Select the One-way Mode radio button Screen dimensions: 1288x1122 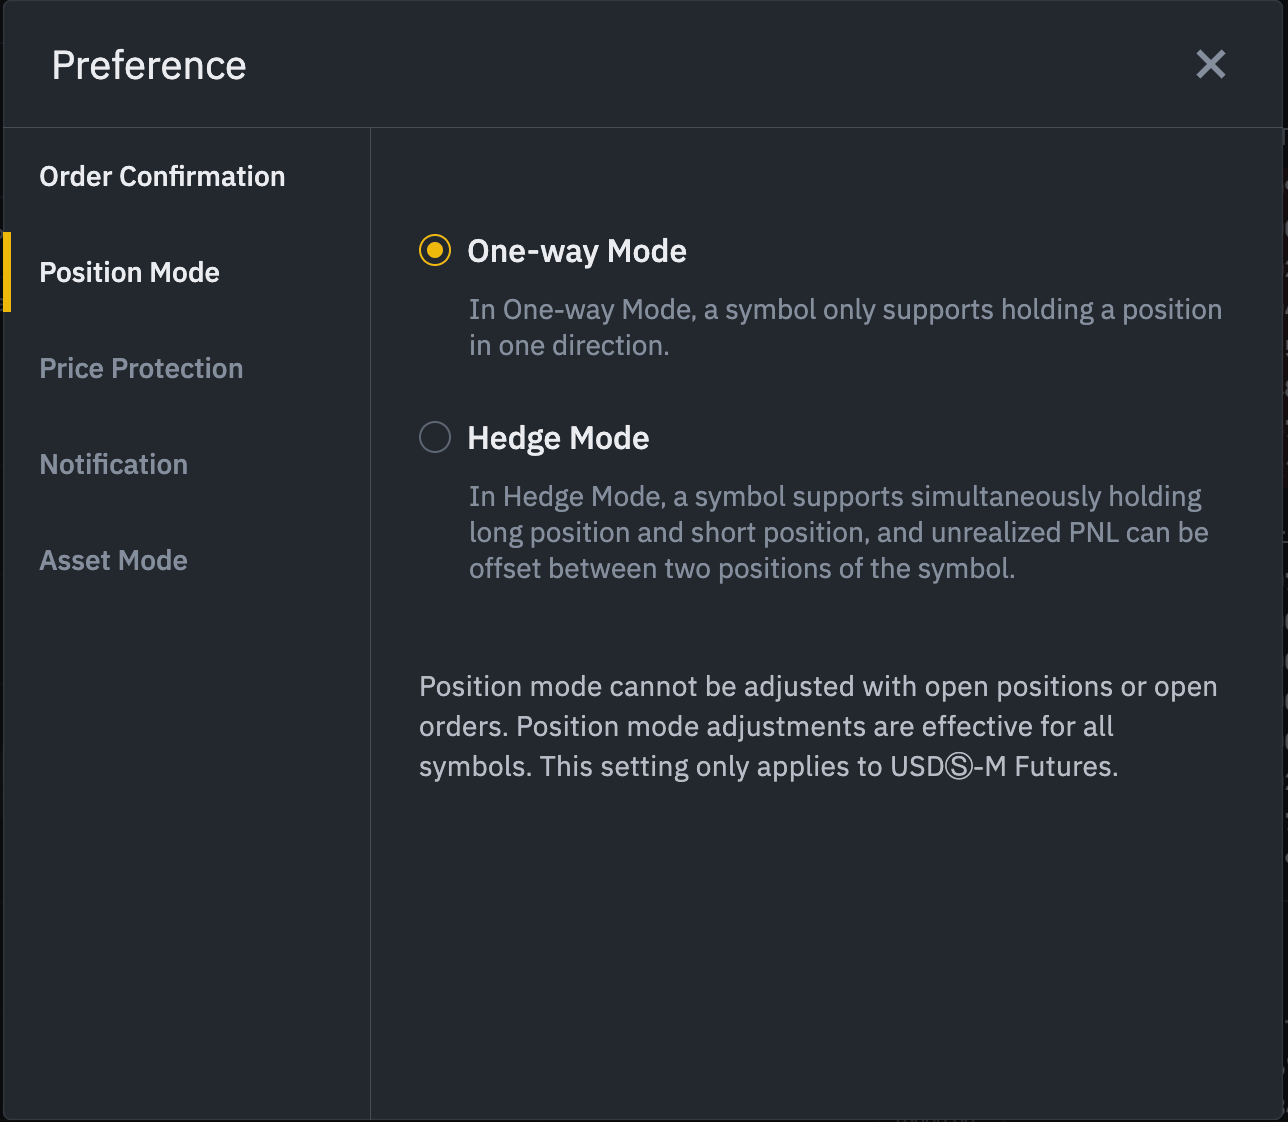tap(435, 250)
